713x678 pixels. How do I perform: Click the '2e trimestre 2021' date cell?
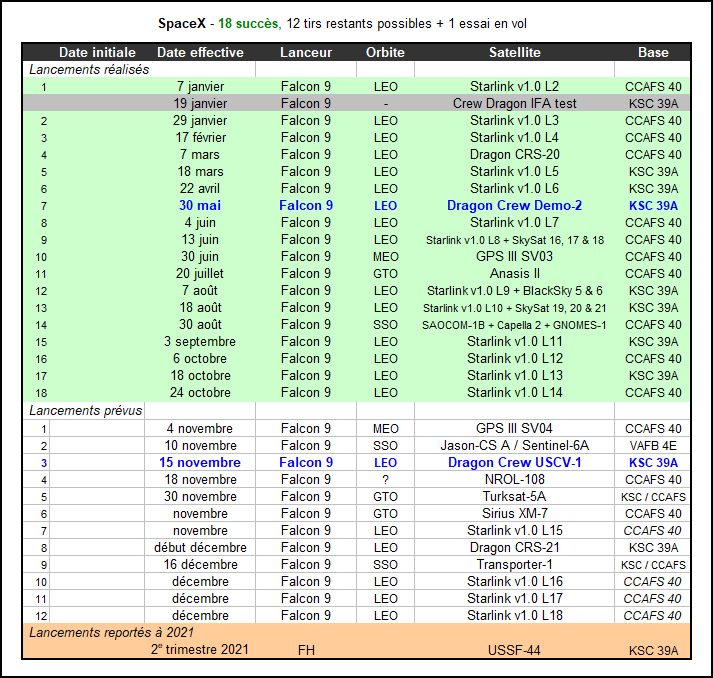(x=200, y=649)
